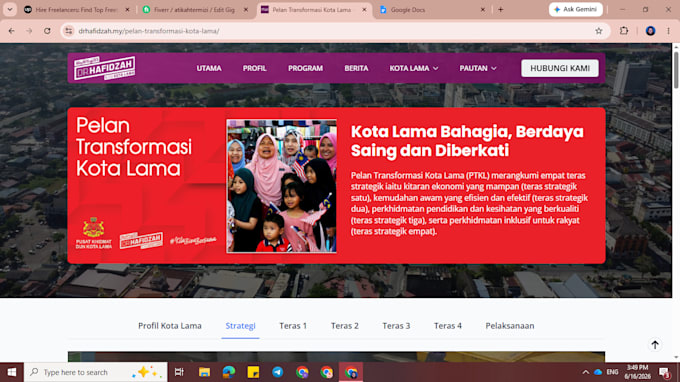Select the Pelaksanaan tab
The width and height of the screenshot is (680, 382).
(x=510, y=326)
